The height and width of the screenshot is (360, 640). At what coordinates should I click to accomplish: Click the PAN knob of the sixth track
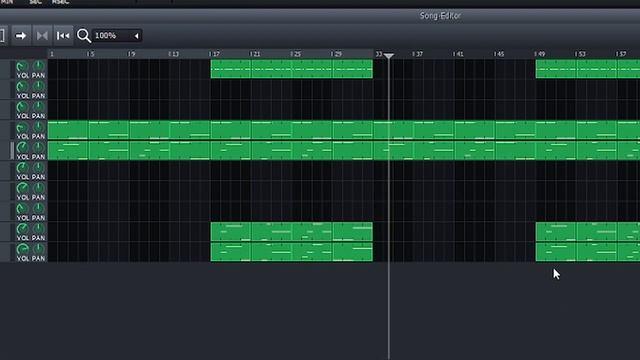(x=38, y=168)
